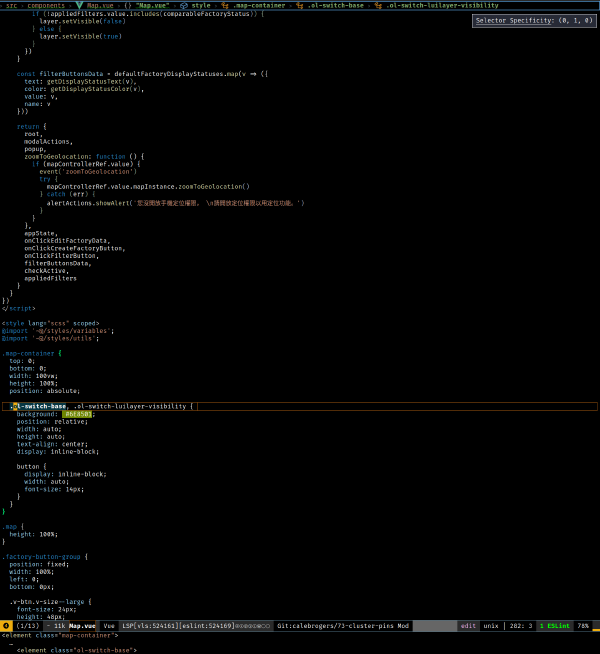Click the <style lang="scss" scoped> tag line

click(x=50, y=323)
